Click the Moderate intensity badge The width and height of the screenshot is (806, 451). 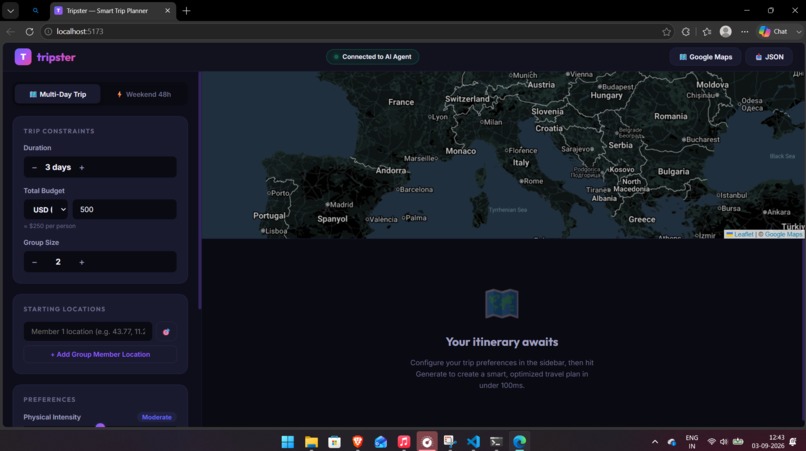[157, 417]
